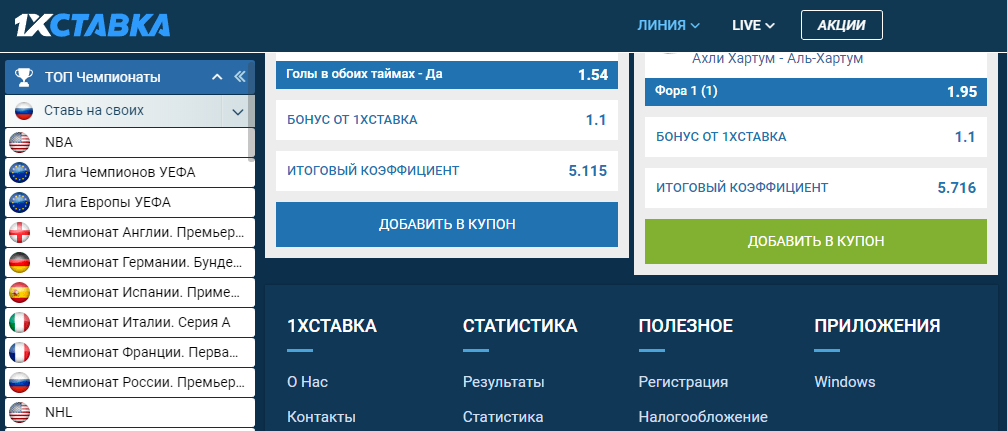Collapse ТОП Чемпионаты with the up chevron
Screen dimensions: 1007x431
click(217, 77)
